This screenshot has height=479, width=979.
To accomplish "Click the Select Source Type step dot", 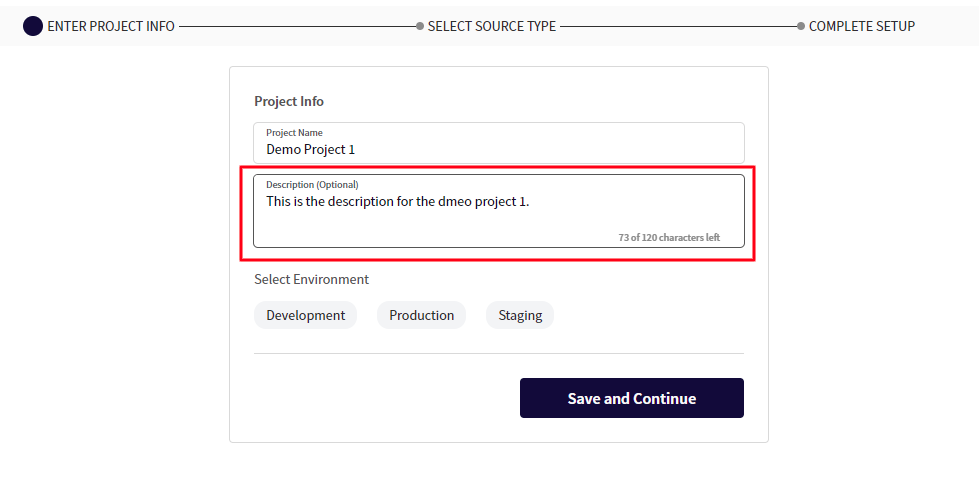I will pos(420,26).
